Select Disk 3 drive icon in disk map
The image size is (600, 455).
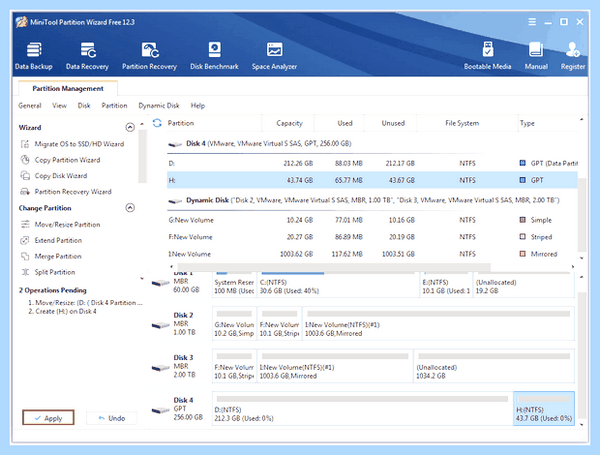[160, 368]
